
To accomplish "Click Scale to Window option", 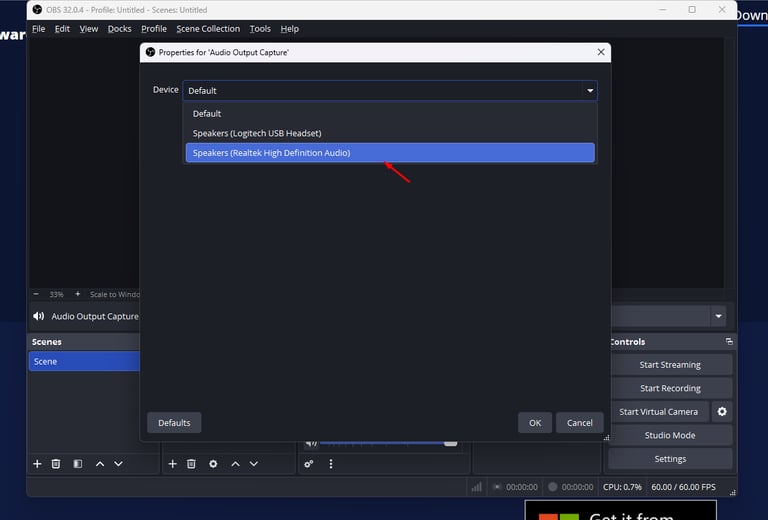I will pyautogui.click(x=115, y=294).
